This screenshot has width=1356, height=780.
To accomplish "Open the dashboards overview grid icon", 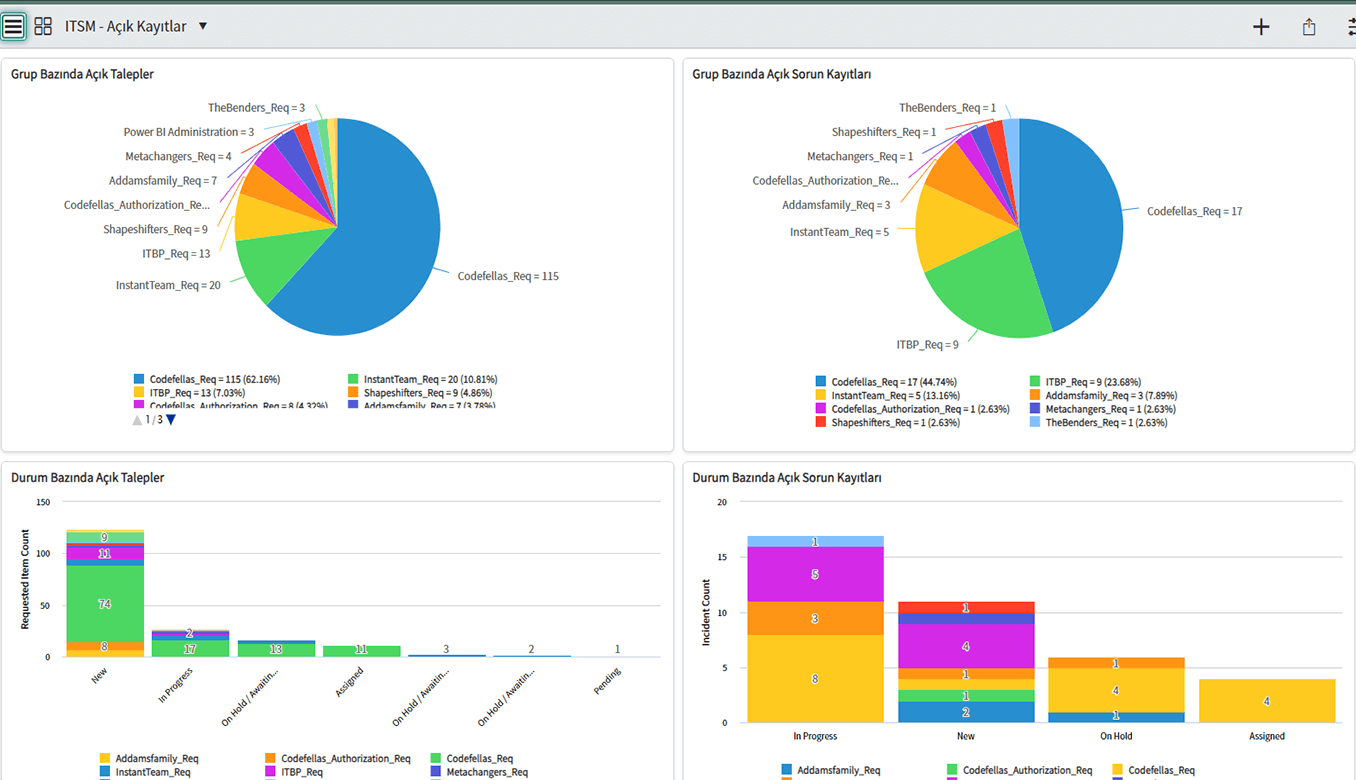I will pyautogui.click(x=43, y=27).
